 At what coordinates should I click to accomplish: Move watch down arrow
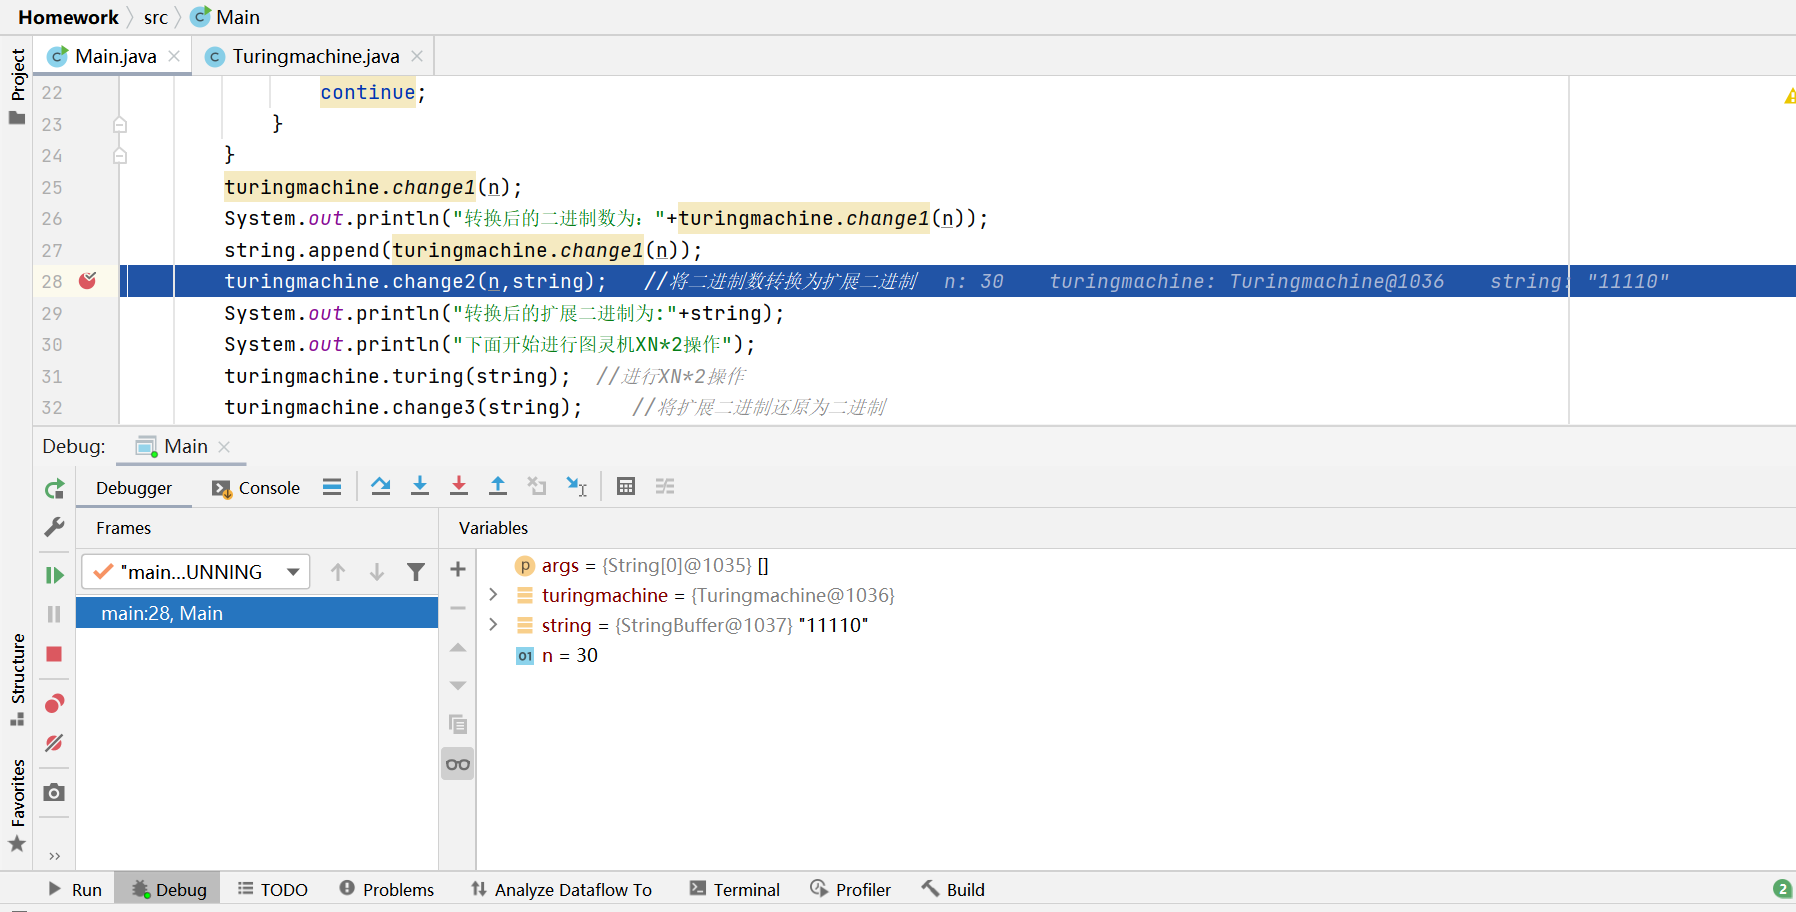(x=458, y=686)
